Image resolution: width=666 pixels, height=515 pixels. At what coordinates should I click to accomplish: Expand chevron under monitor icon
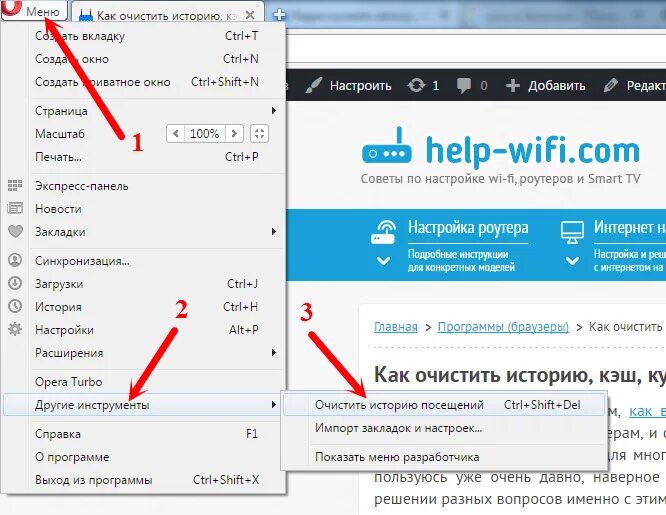click(572, 260)
